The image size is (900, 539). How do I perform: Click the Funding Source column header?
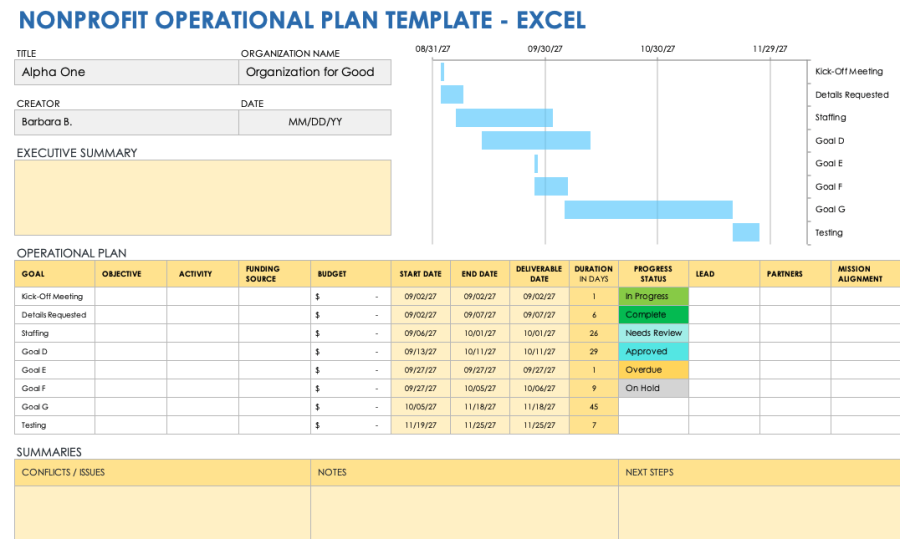274,274
